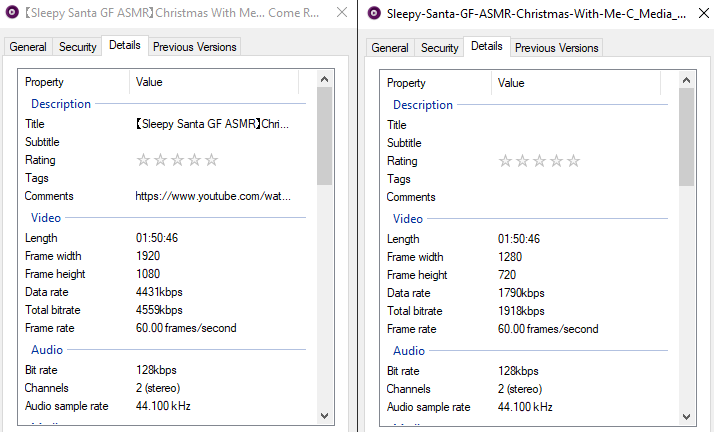Image resolution: width=714 pixels, height=432 pixels.
Task: Select Data rate 1790kbps
Action: point(521,293)
